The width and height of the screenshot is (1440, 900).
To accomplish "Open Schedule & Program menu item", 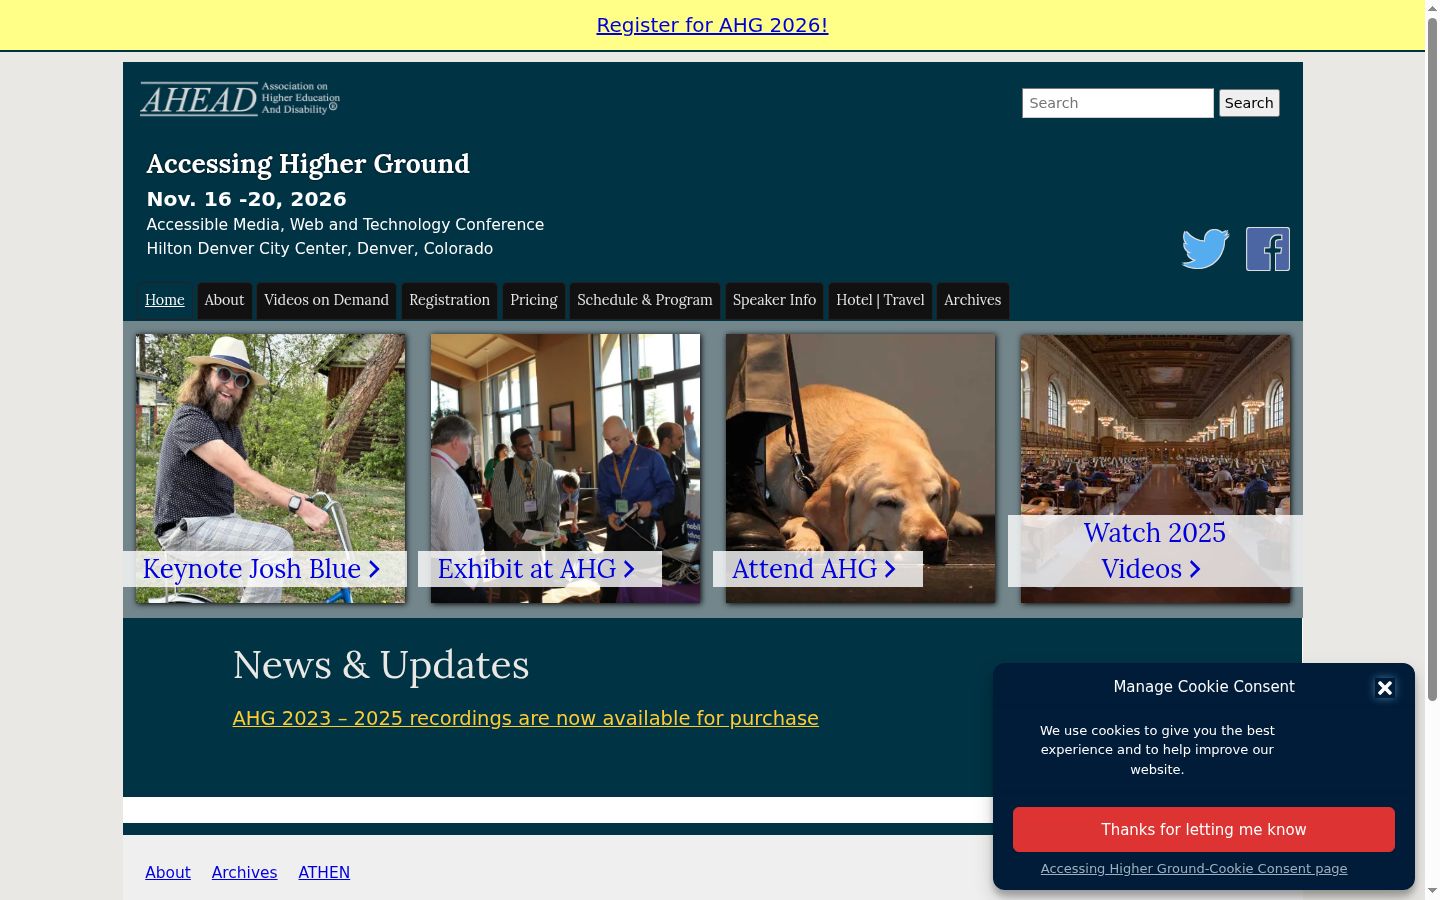I will coord(645,300).
